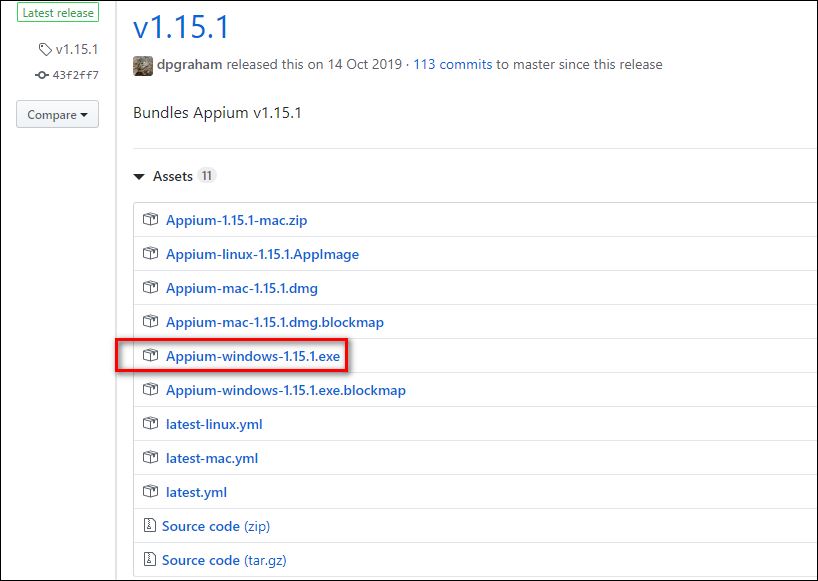818x581 pixels.
Task: Click the file icon beside Source code (tar.gz)
Action: coord(150,560)
